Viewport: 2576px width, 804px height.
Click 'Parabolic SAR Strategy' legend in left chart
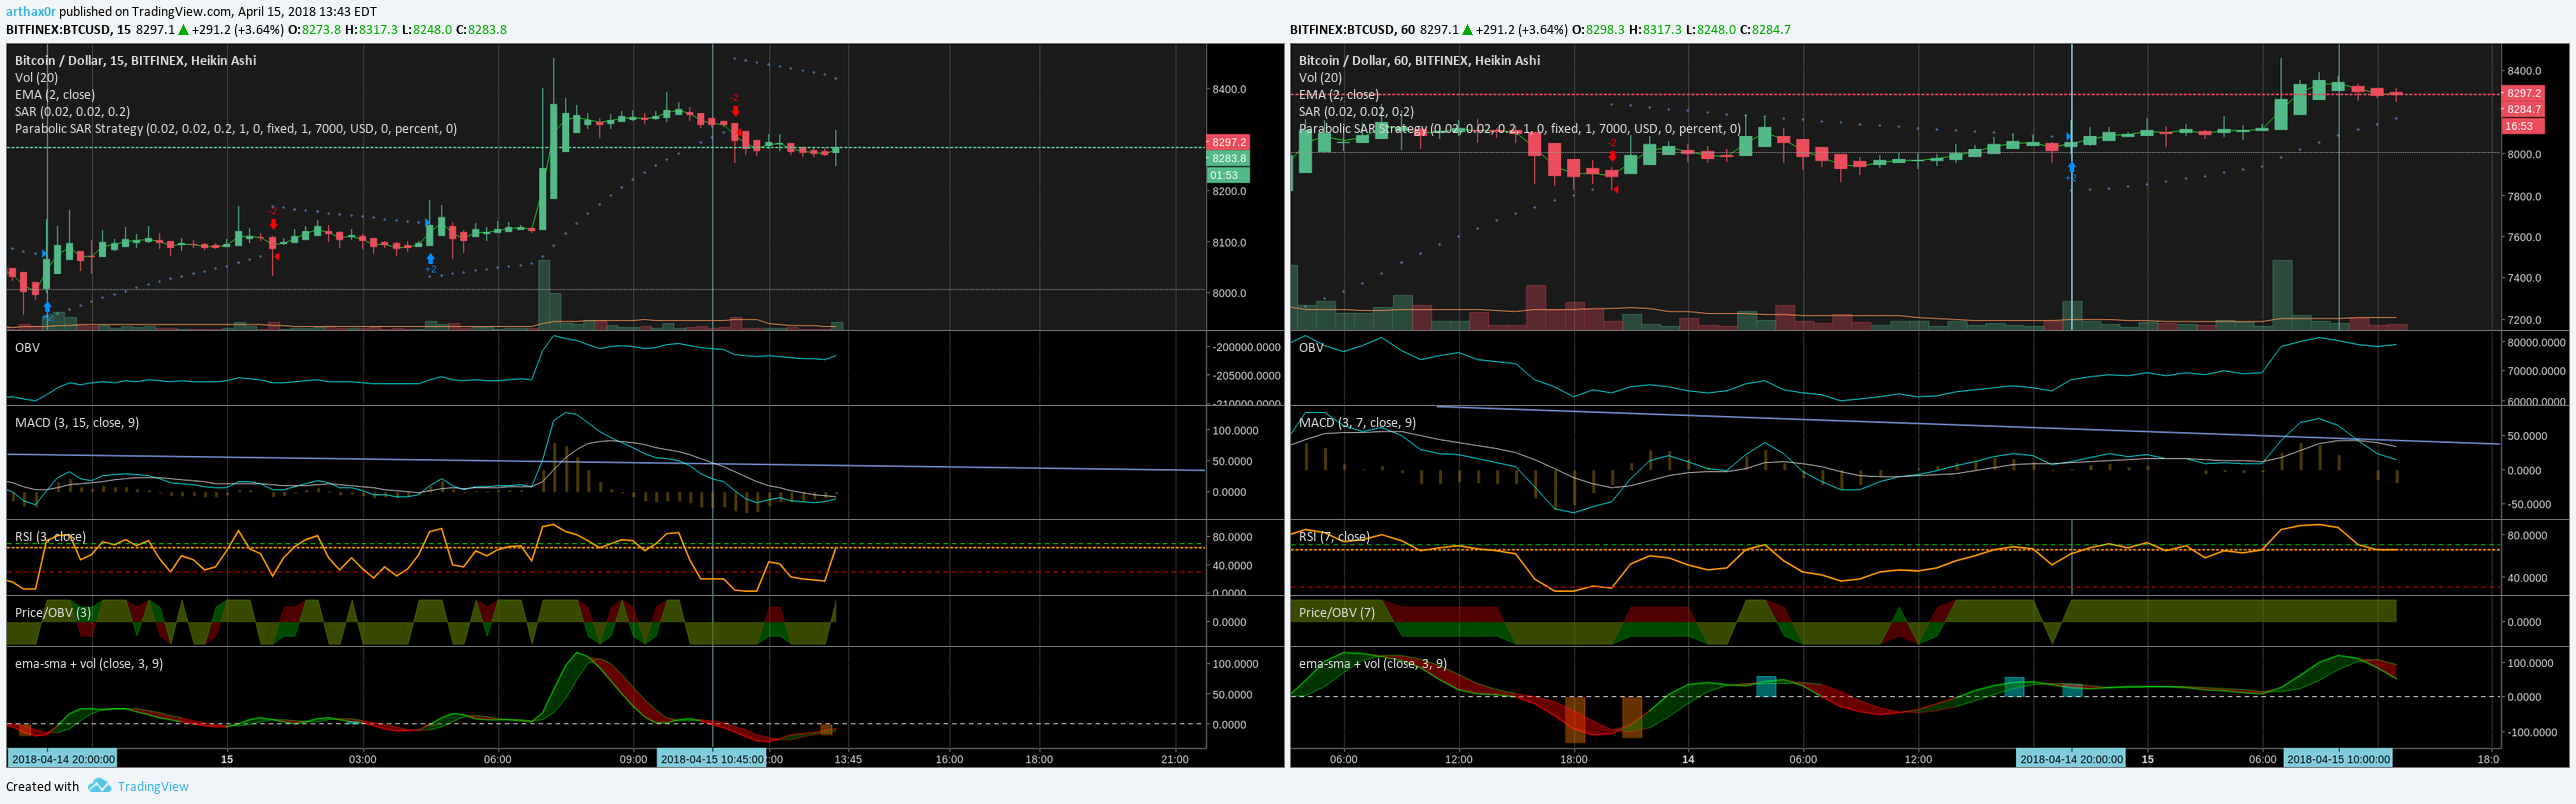pyautogui.click(x=236, y=128)
